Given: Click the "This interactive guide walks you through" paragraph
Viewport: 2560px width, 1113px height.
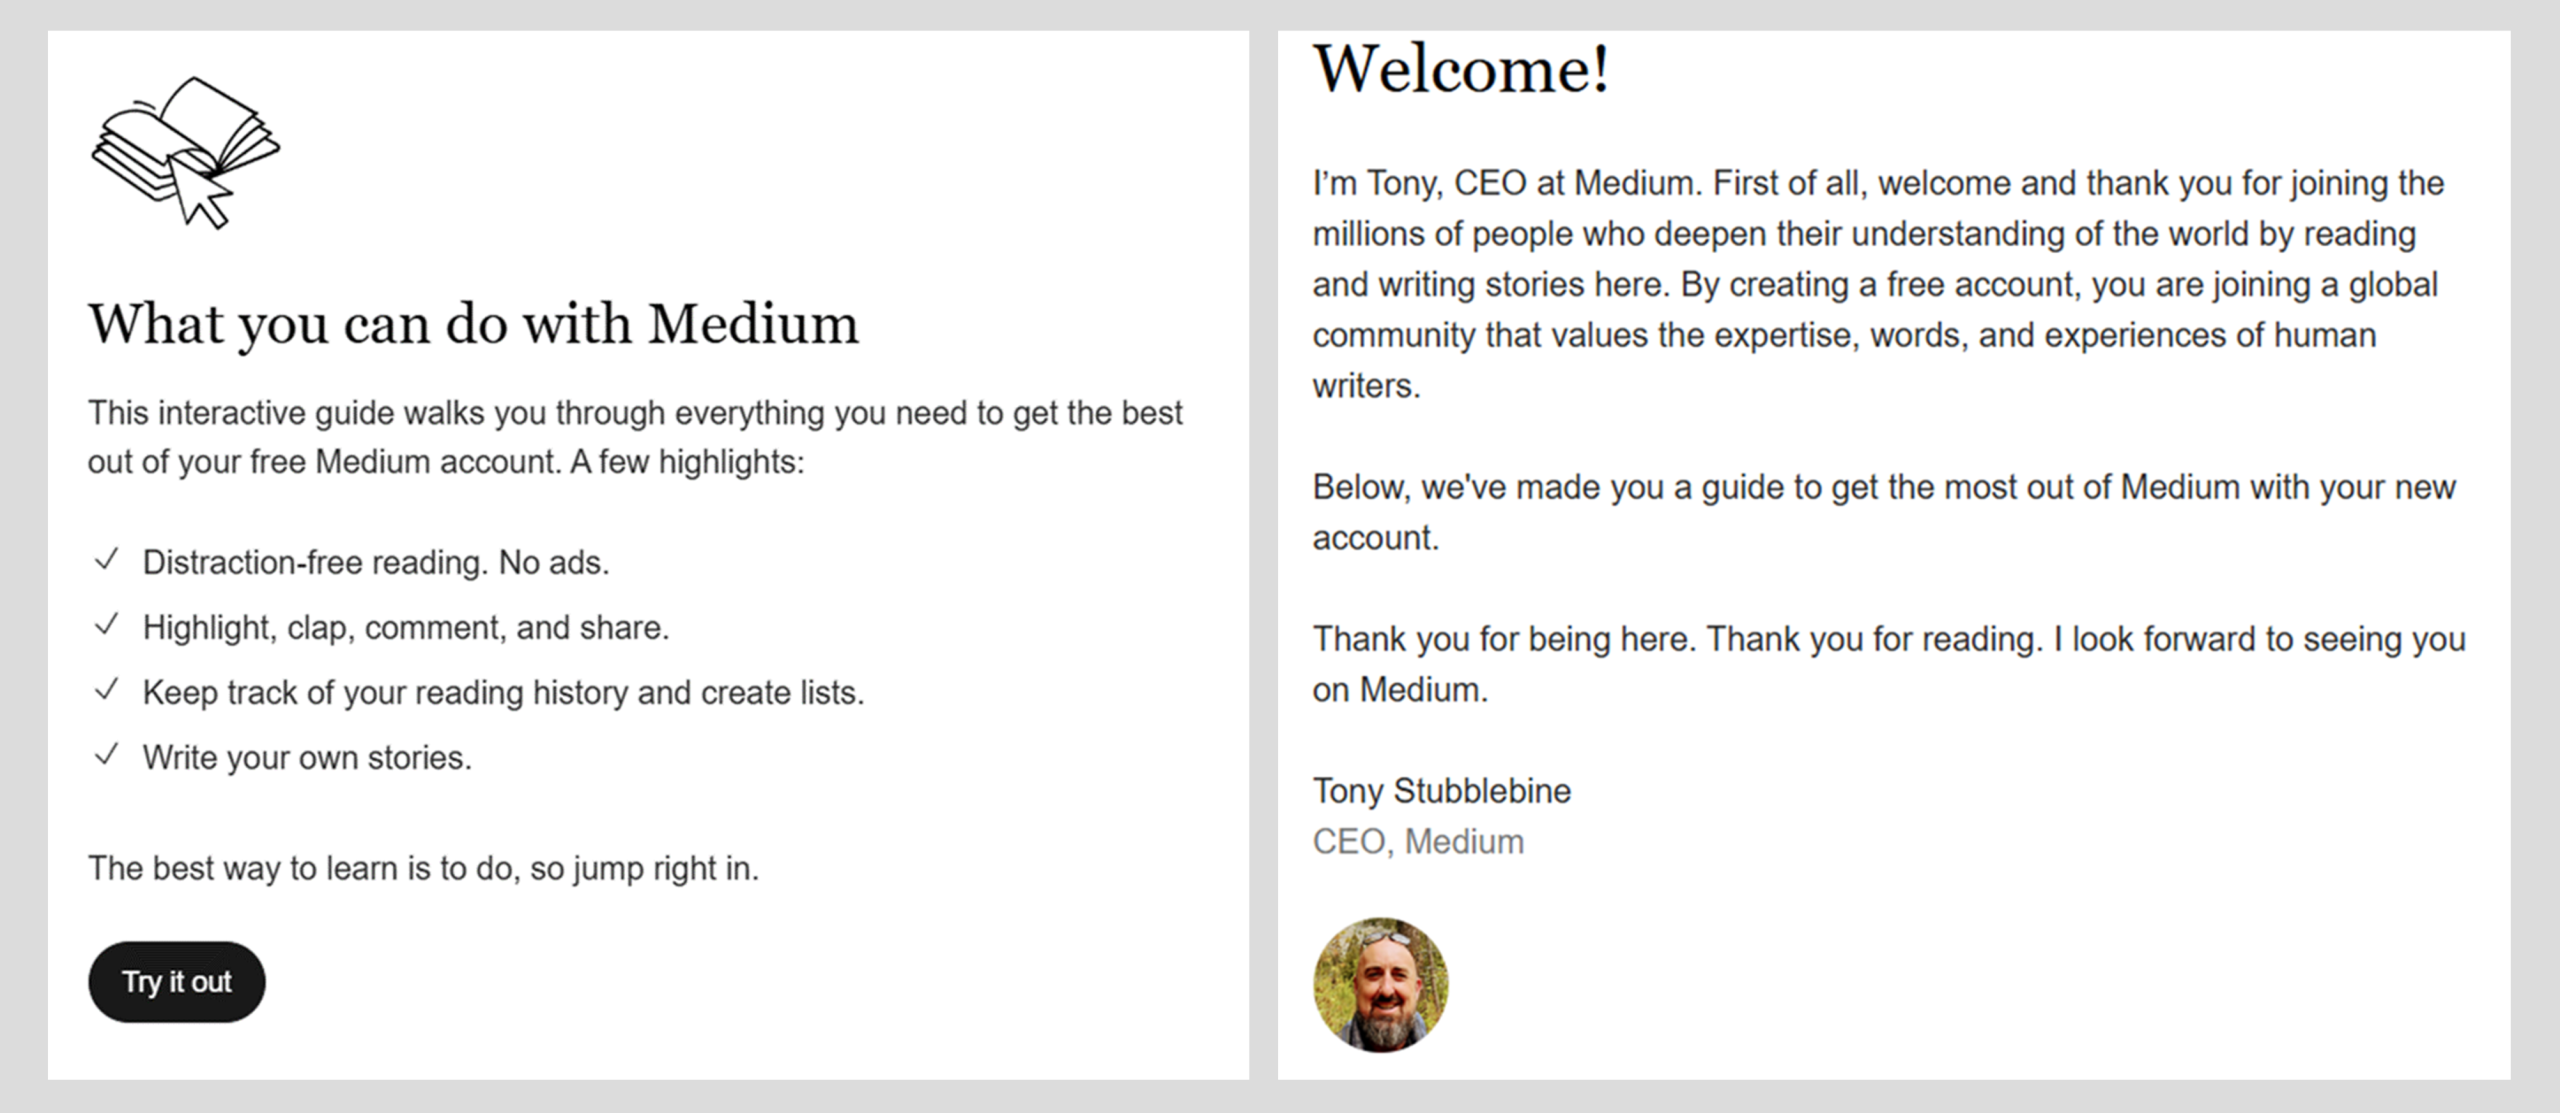Looking at the screenshot, I should (x=635, y=437).
